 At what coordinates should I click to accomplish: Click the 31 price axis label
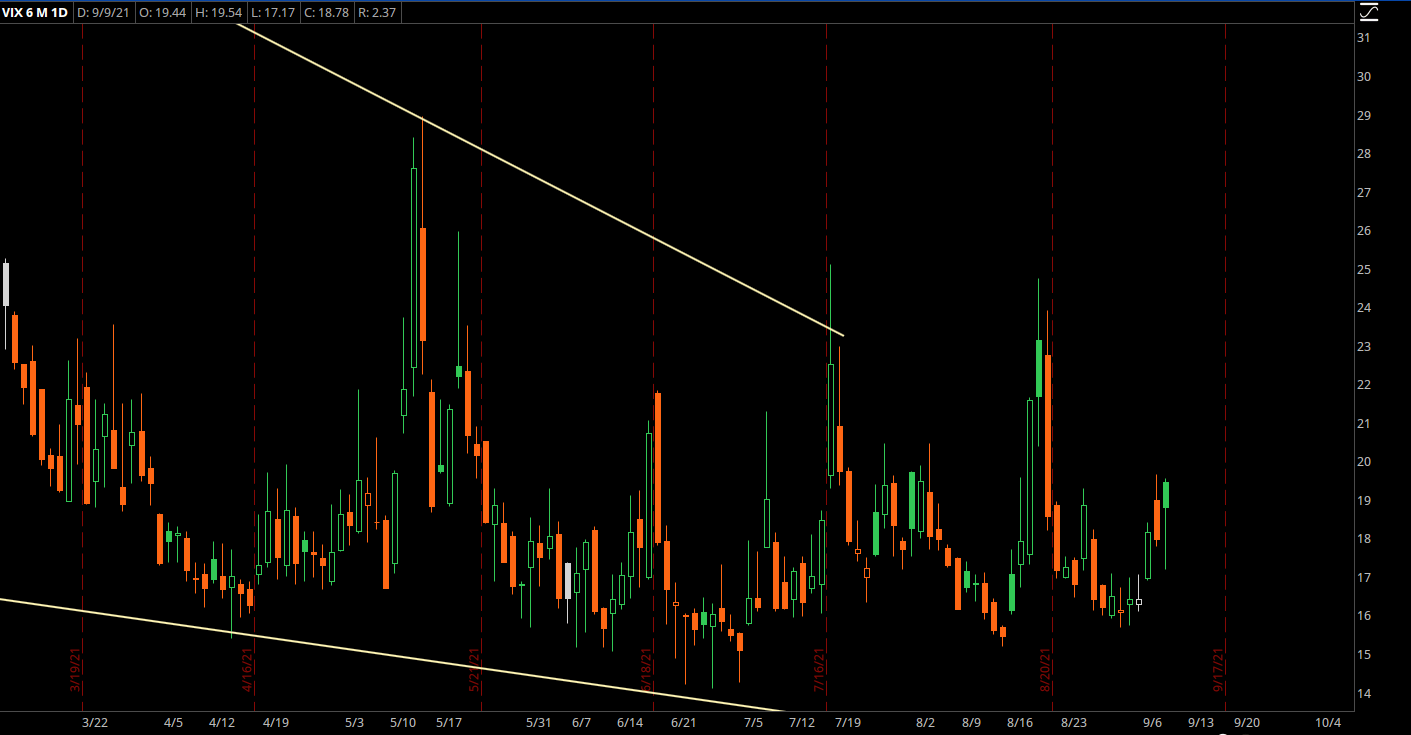tap(1362, 38)
